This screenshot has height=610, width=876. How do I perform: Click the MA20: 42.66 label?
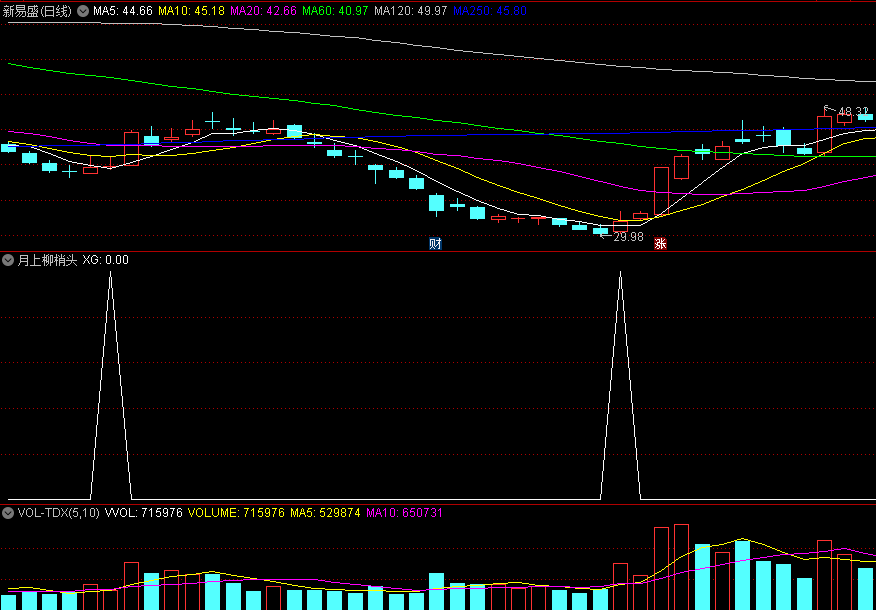(263, 11)
